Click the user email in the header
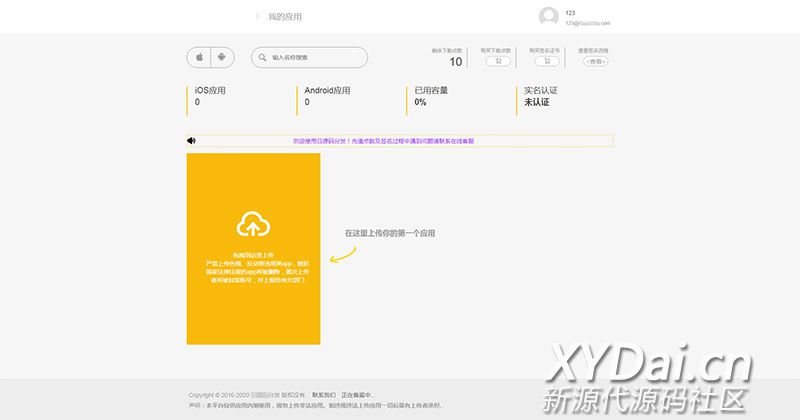Screen dimensions: 800x420 [x=587, y=23]
